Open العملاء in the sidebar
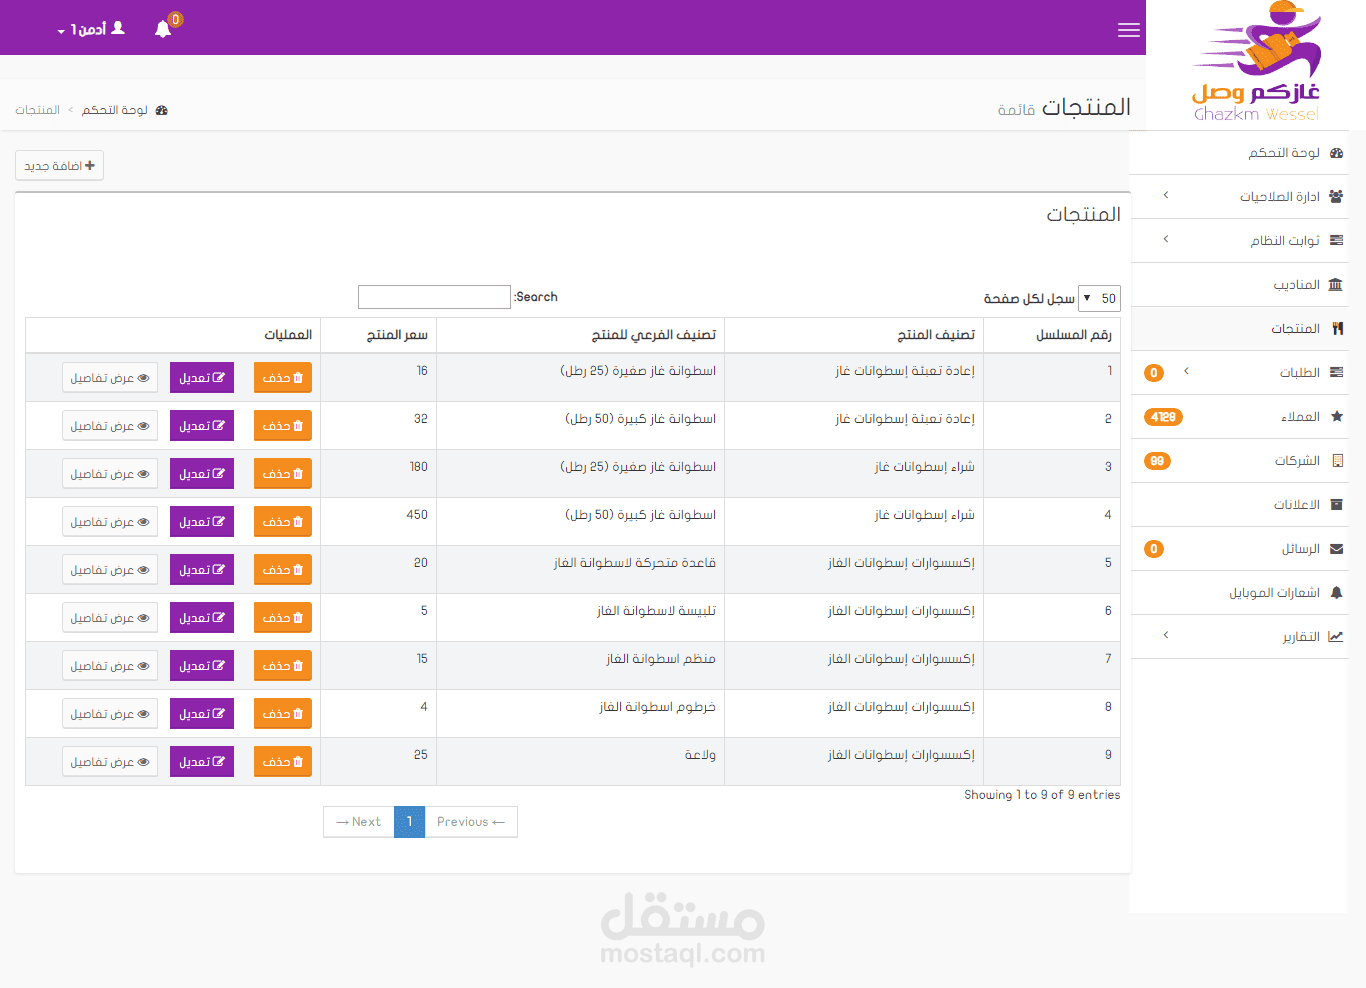 [x=1239, y=417]
